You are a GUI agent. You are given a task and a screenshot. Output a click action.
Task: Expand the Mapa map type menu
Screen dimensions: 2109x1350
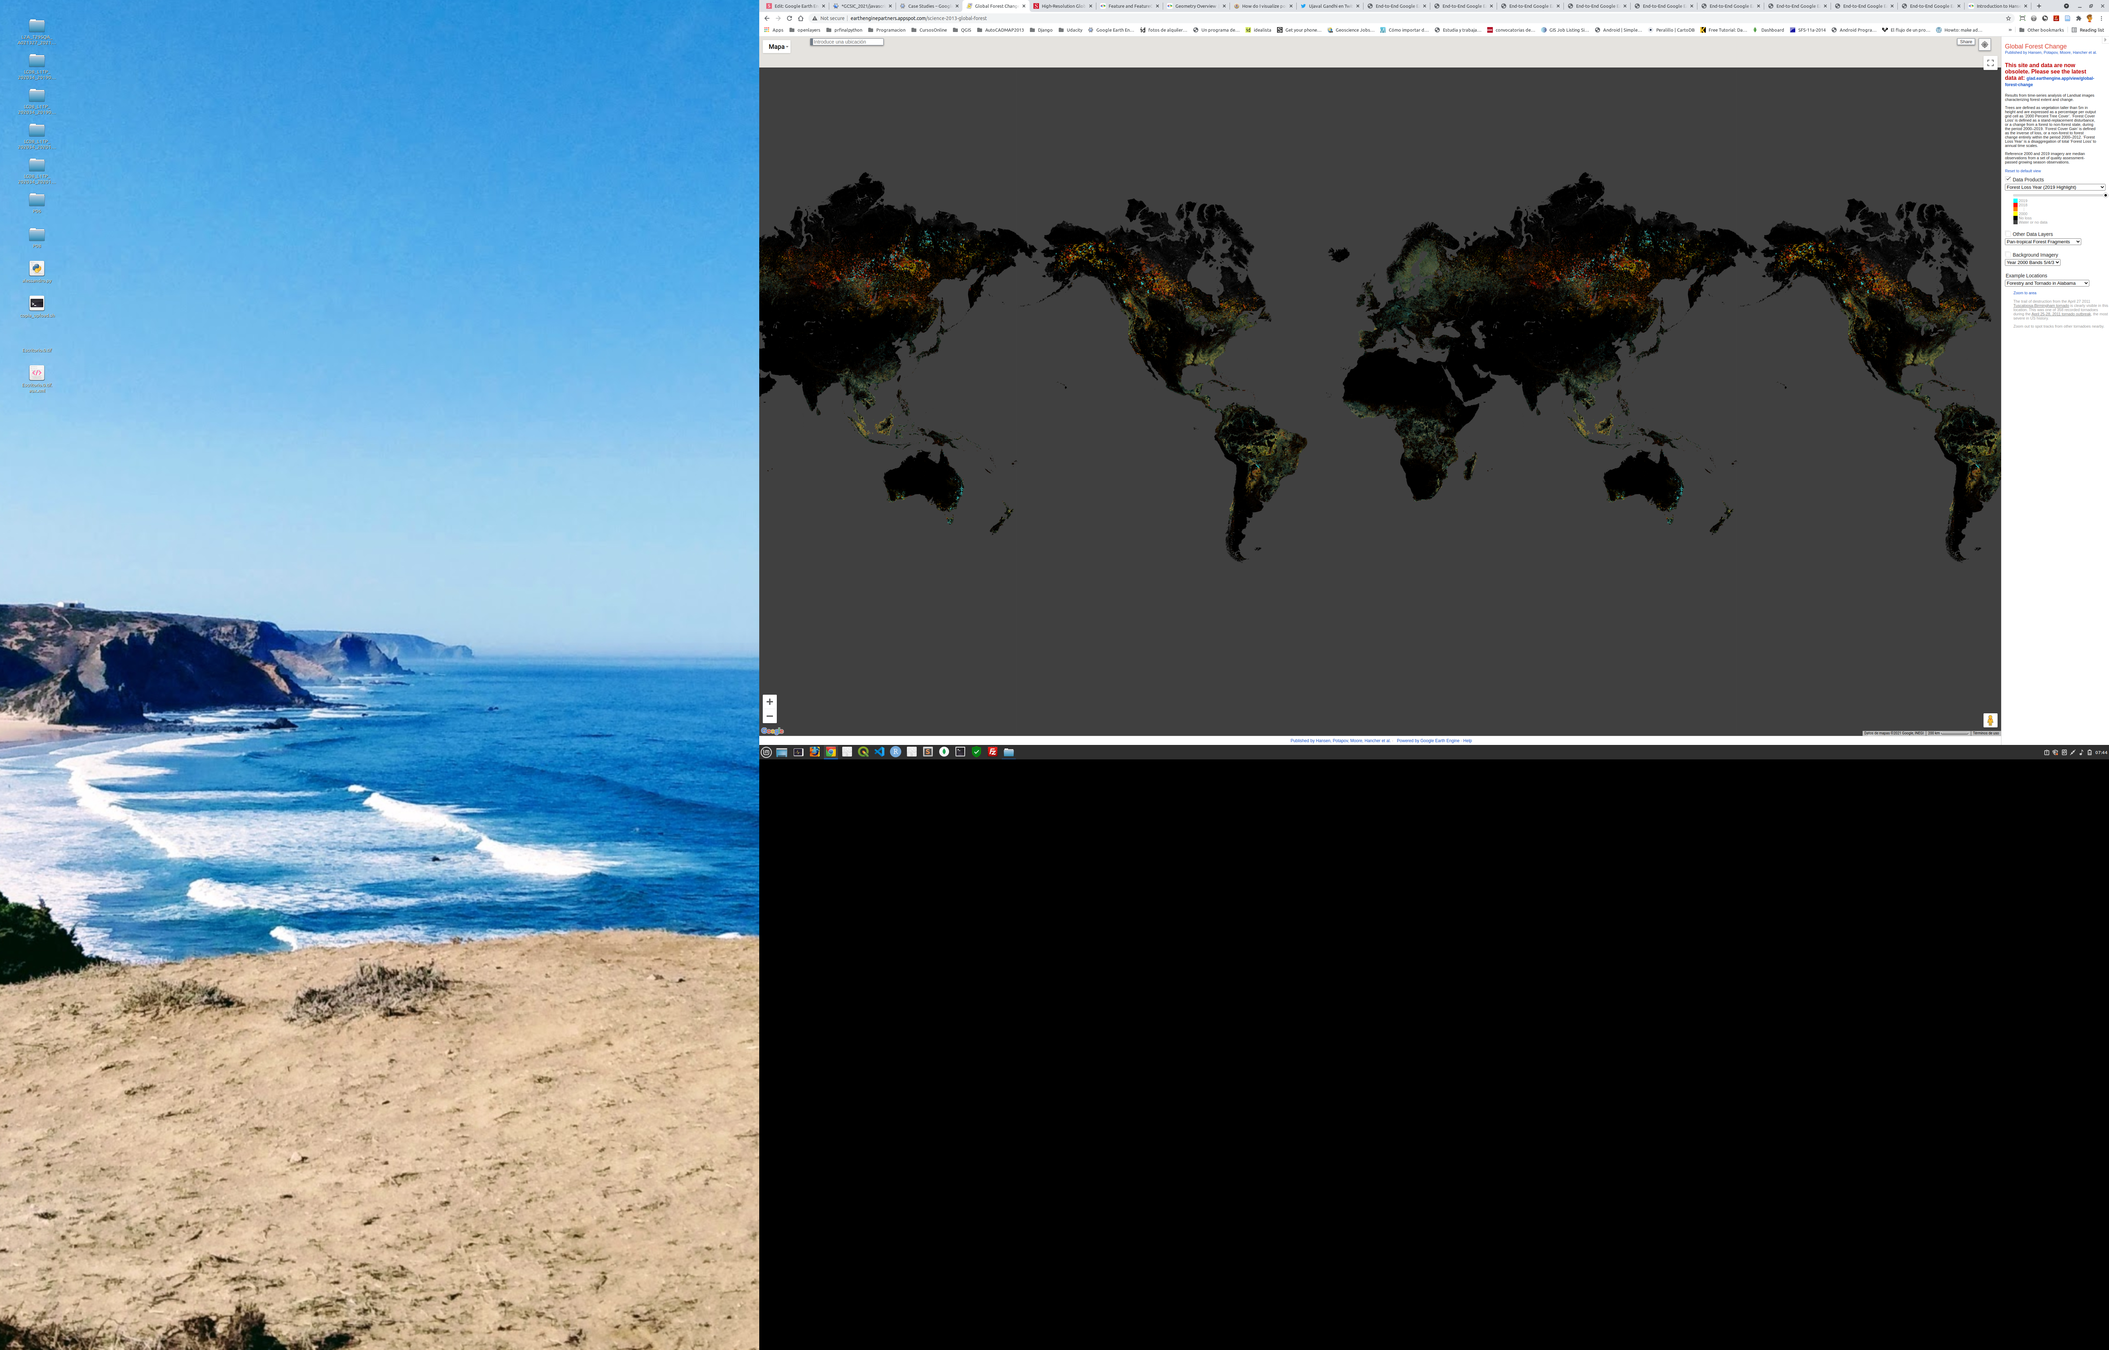click(x=777, y=47)
